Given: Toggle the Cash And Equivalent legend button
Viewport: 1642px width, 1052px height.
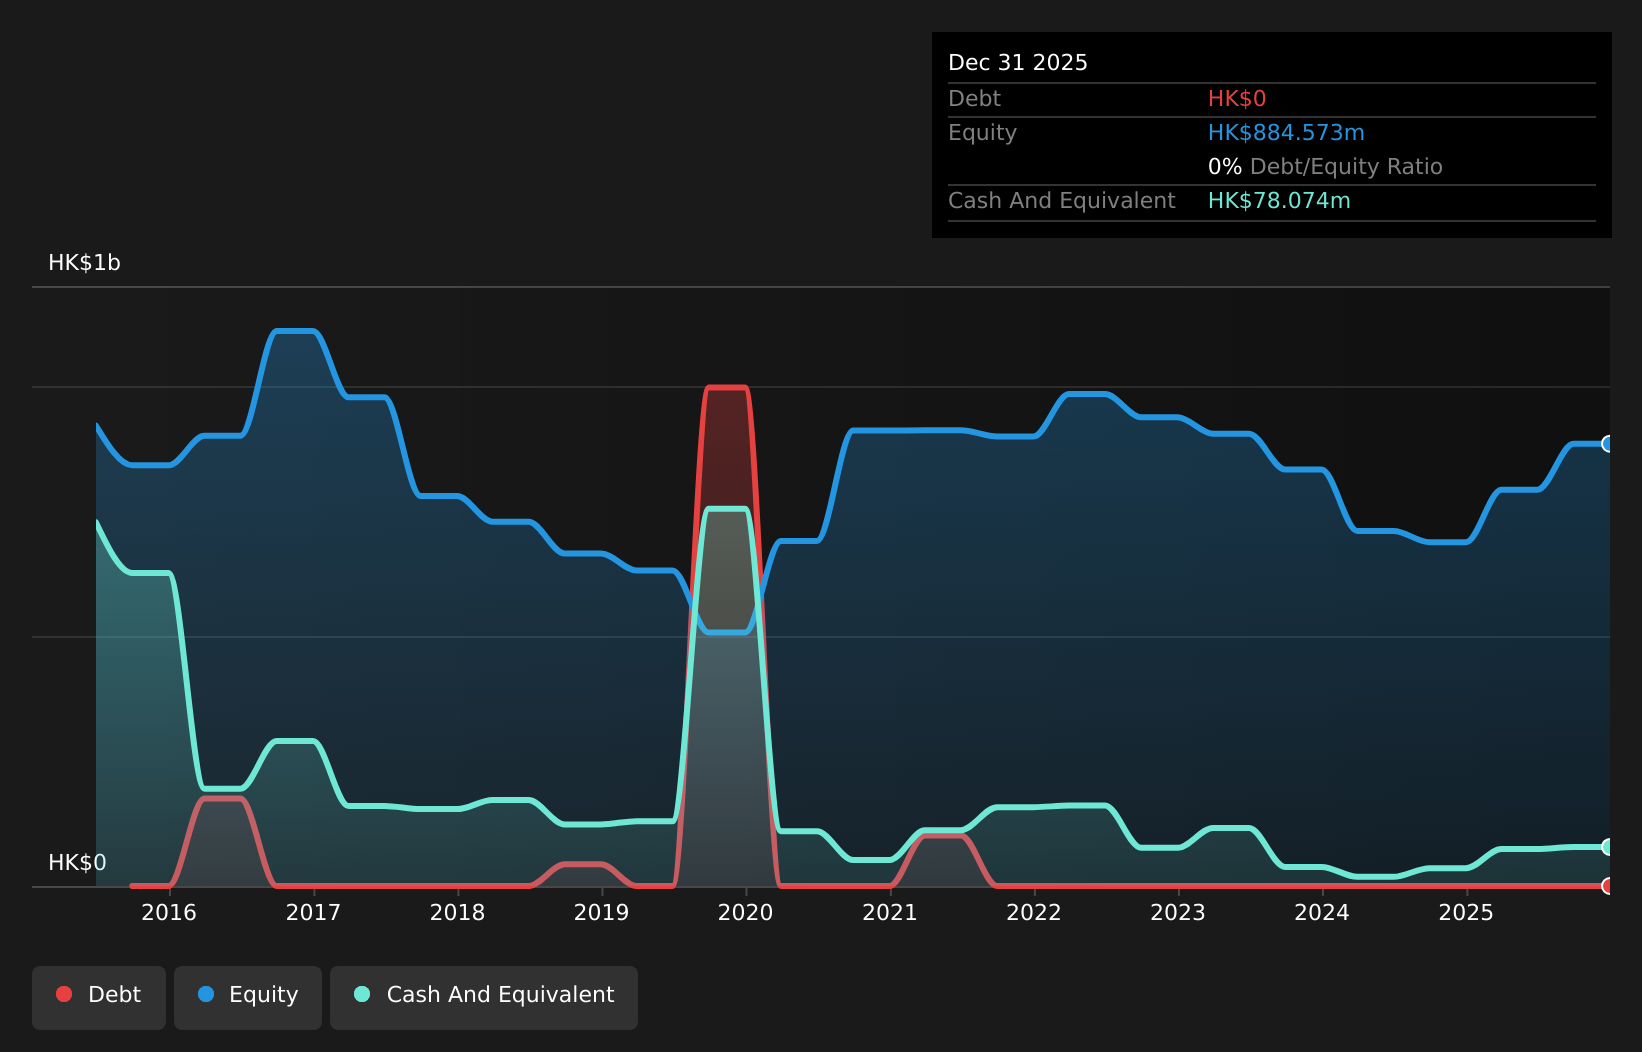Looking at the screenshot, I should [x=484, y=997].
